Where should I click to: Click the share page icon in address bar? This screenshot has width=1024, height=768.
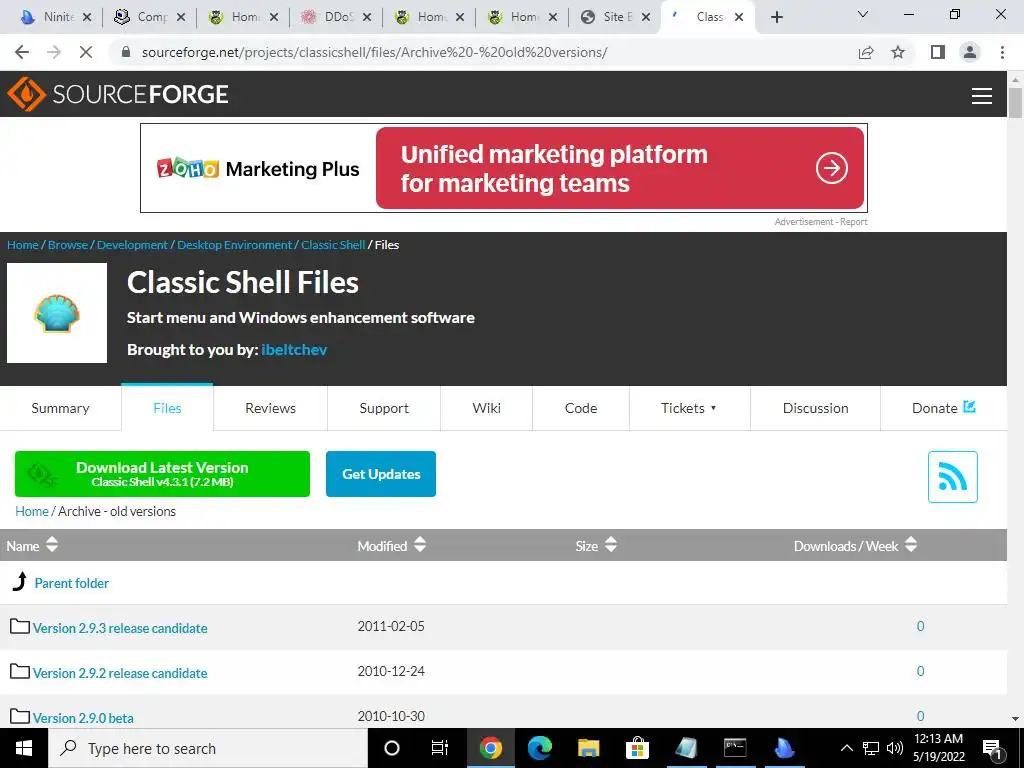click(866, 52)
